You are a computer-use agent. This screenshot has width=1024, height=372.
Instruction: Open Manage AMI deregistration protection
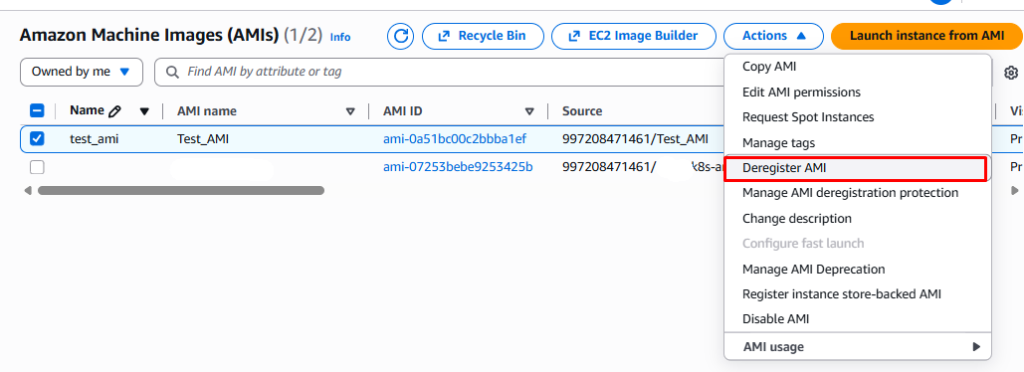(x=857, y=193)
